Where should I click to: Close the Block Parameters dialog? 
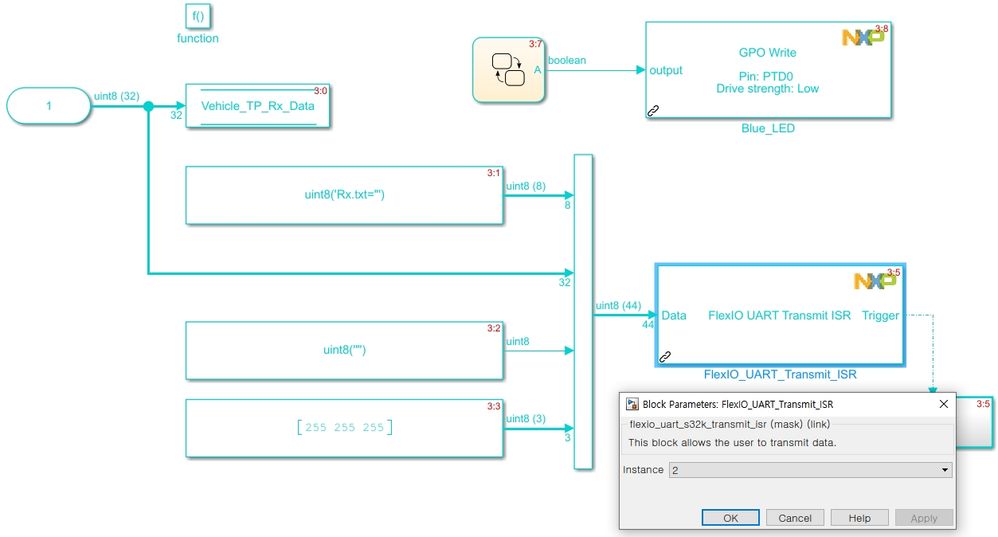[944, 404]
